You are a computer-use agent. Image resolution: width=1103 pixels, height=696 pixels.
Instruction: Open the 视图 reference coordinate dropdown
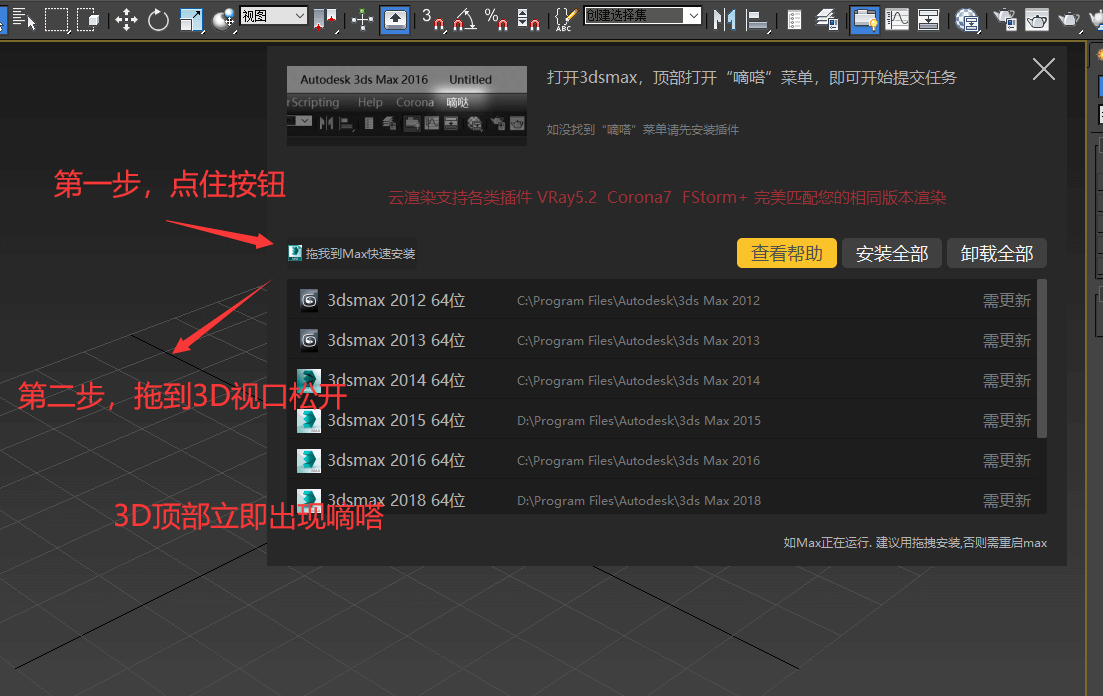coord(274,15)
